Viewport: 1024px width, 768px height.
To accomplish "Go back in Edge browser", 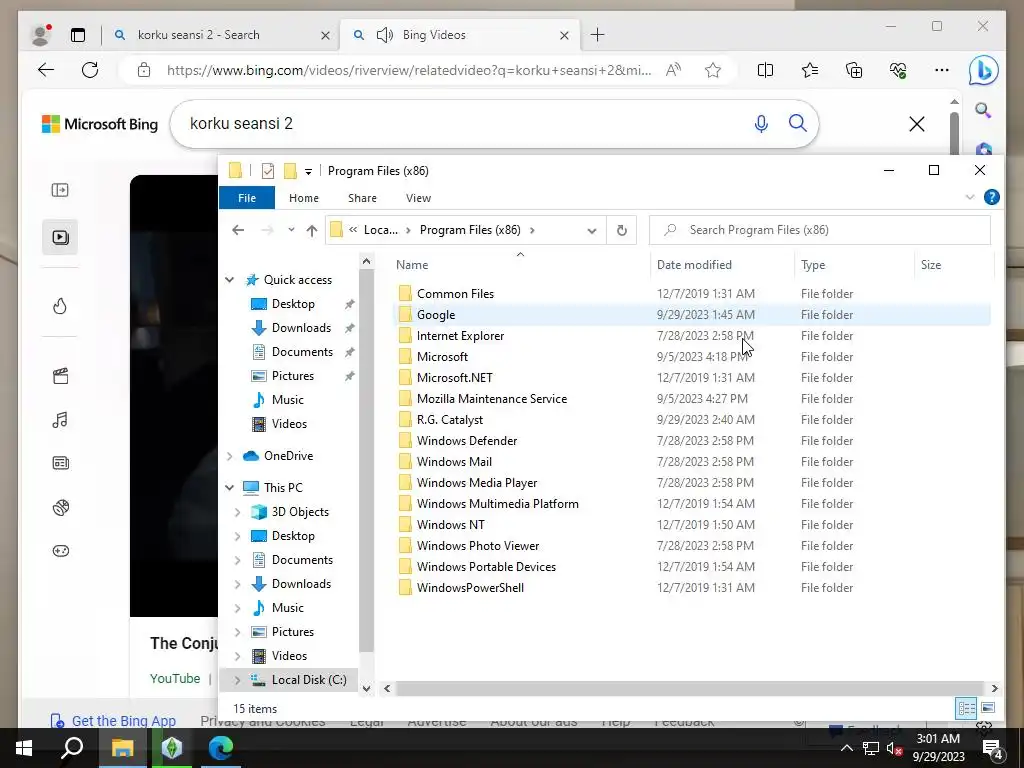I will click(46, 70).
